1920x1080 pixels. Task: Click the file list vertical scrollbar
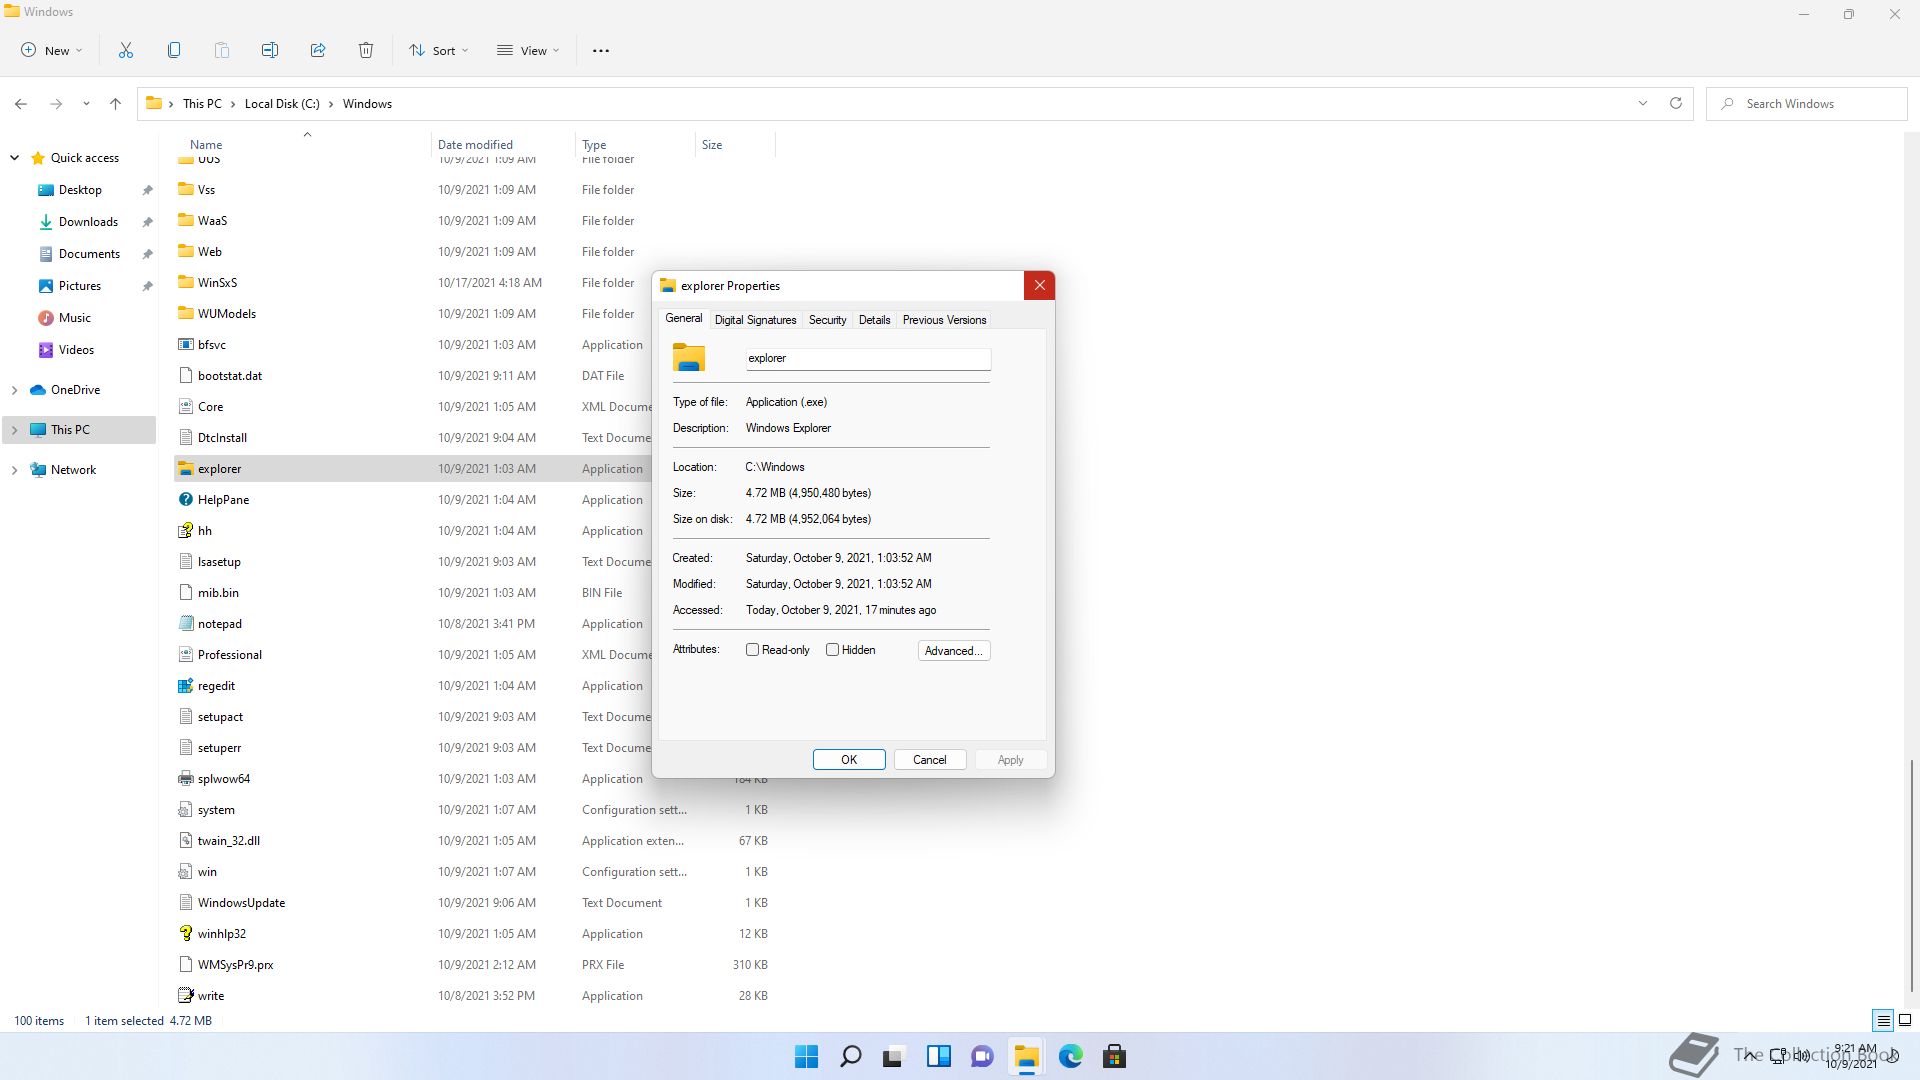pos(1911,875)
